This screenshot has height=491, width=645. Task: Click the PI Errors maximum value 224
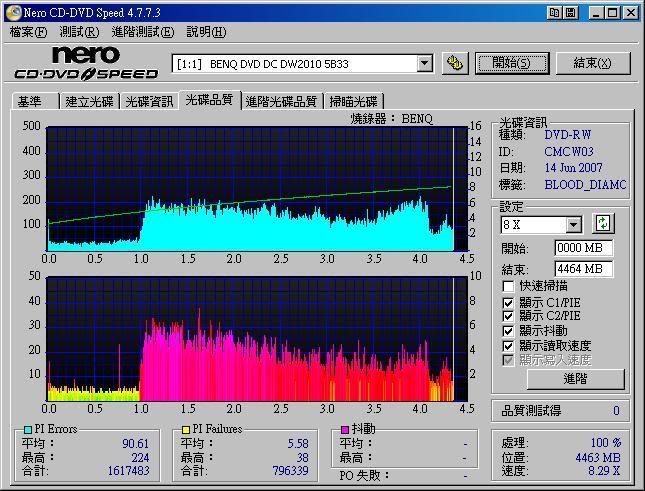[x=140, y=458]
